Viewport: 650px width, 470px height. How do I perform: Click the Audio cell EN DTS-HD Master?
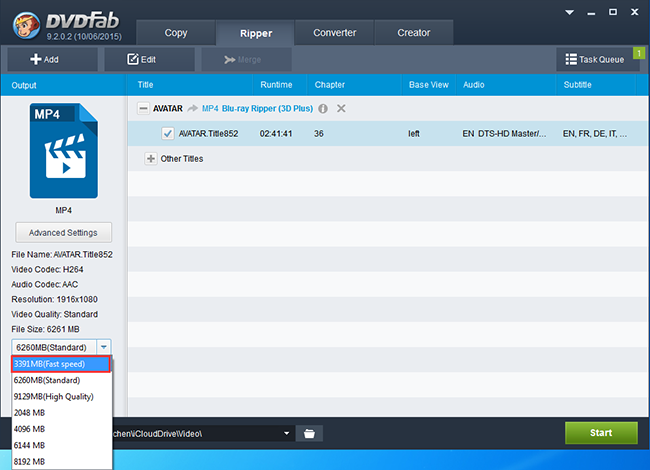tap(504, 133)
